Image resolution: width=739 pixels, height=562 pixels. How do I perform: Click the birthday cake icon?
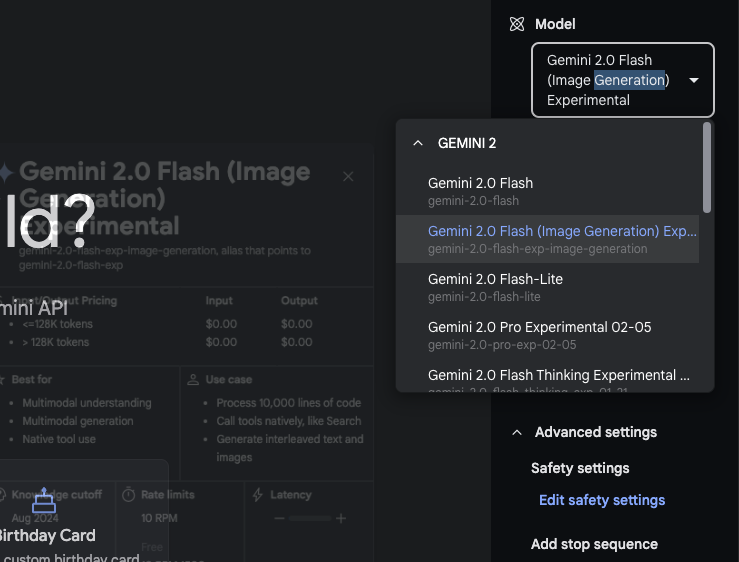point(44,501)
